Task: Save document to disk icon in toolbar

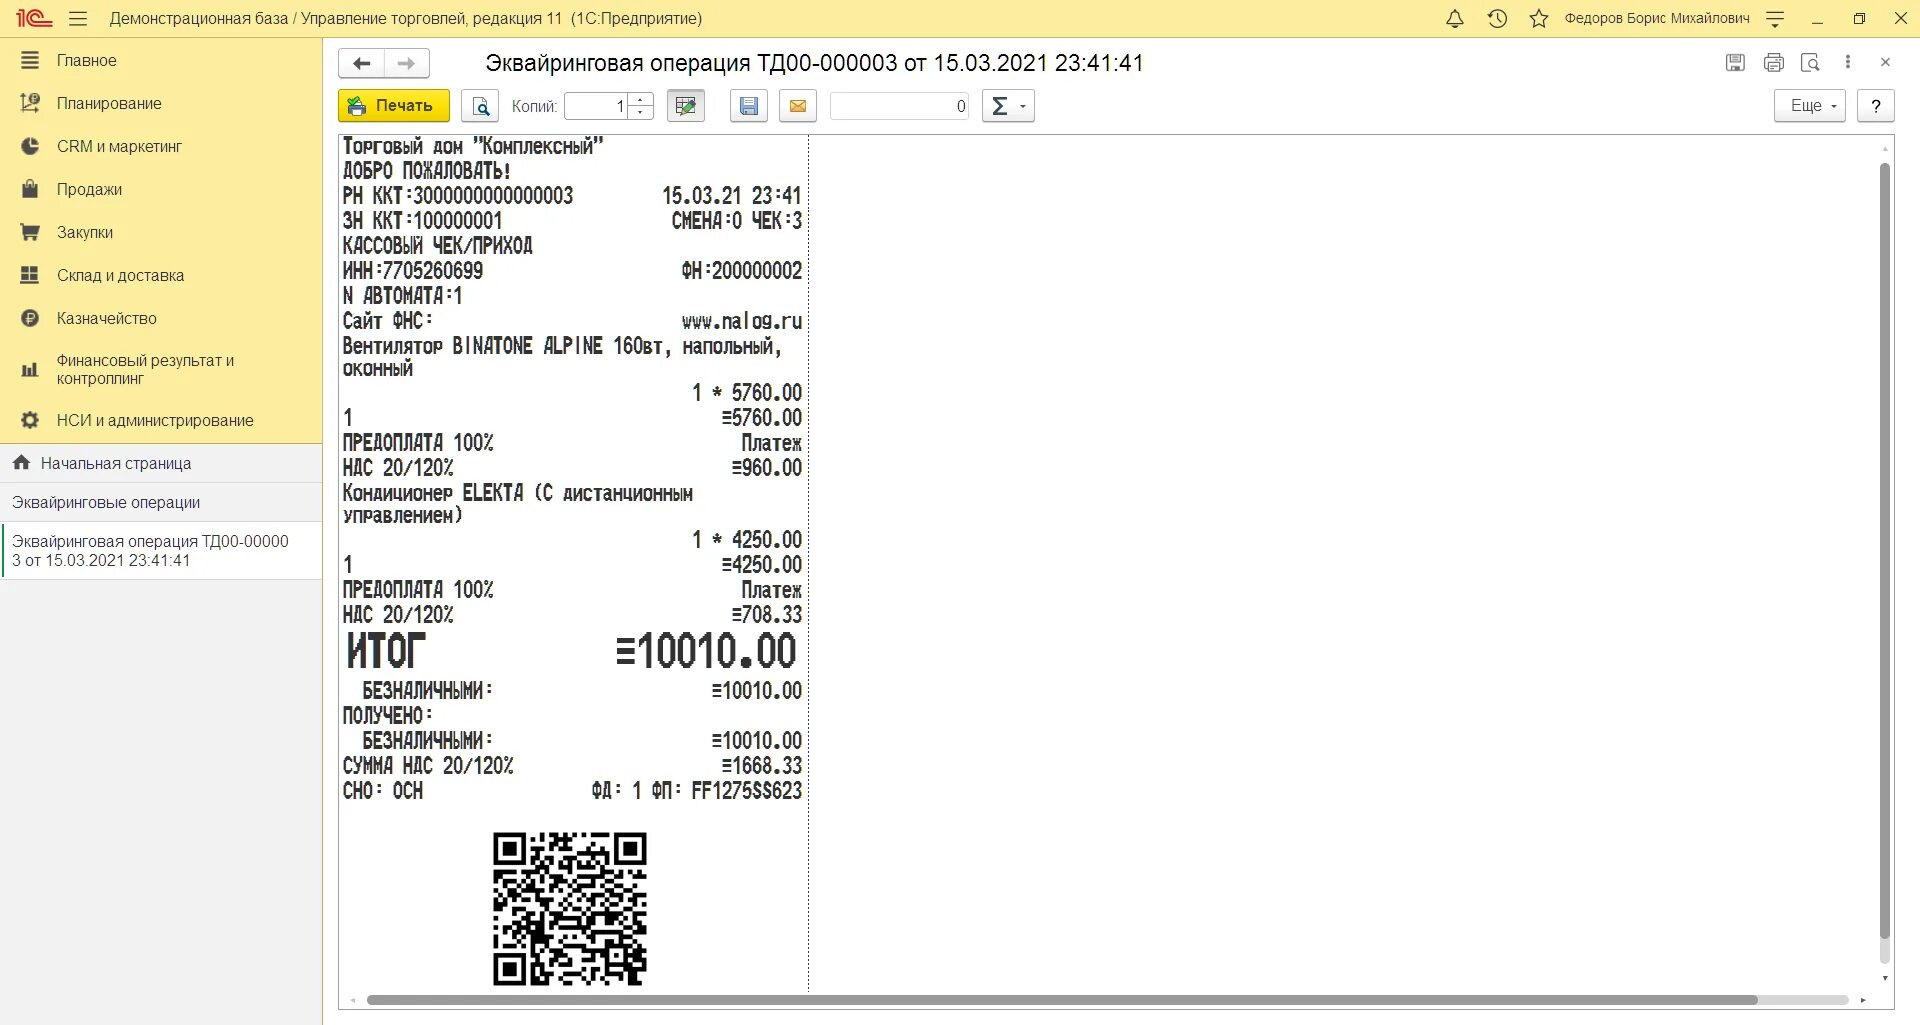Action: (749, 106)
